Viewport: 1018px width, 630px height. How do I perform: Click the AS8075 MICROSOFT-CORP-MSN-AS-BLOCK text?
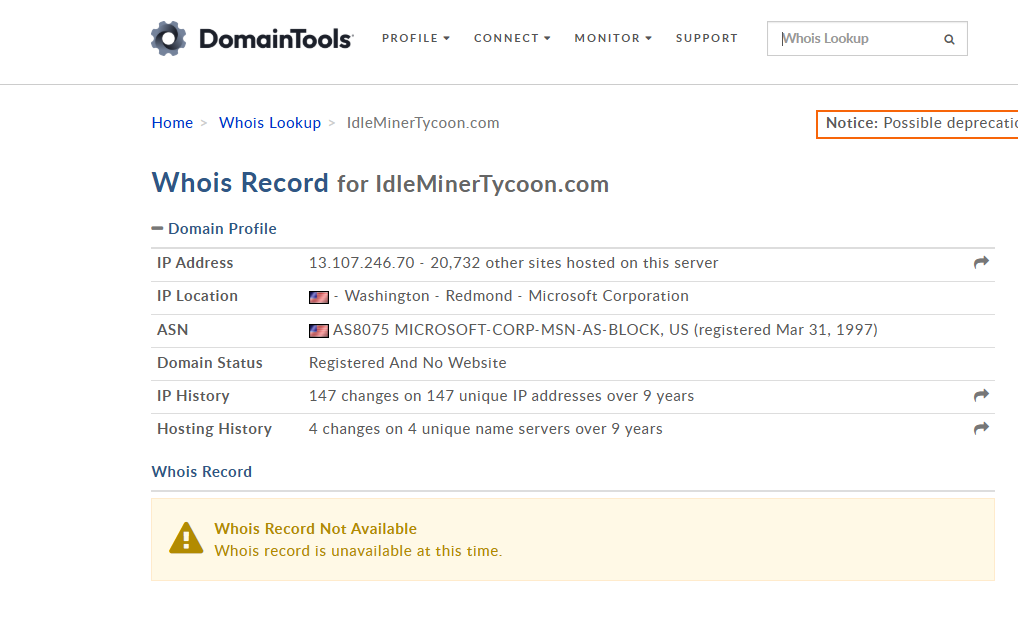498,329
